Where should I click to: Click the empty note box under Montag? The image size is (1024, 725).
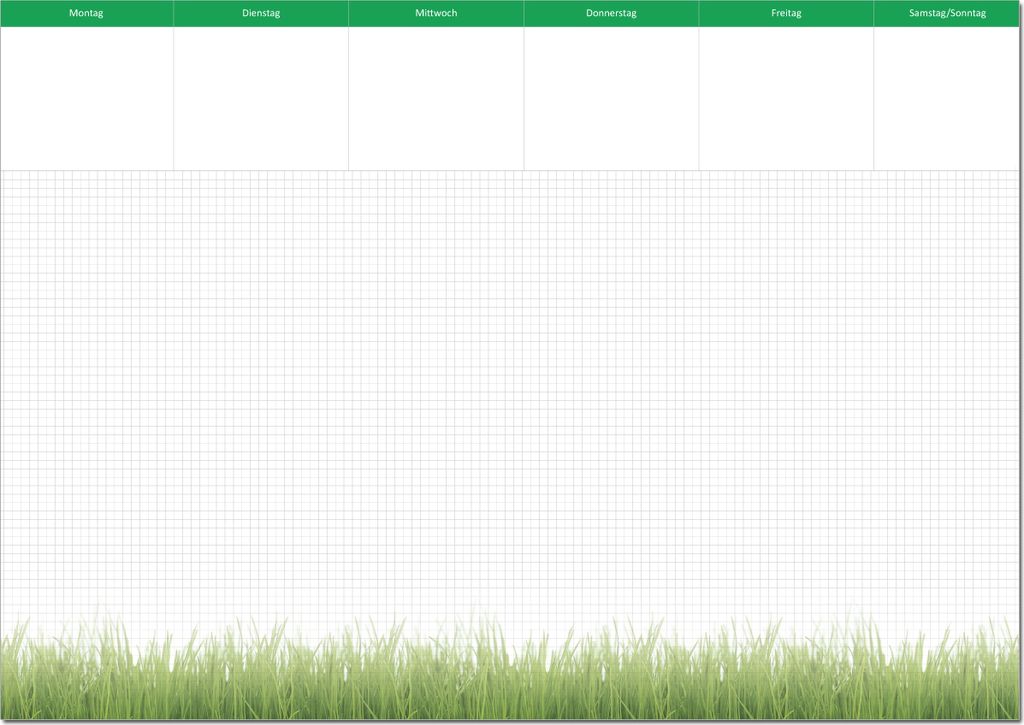click(x=87, y=98)
